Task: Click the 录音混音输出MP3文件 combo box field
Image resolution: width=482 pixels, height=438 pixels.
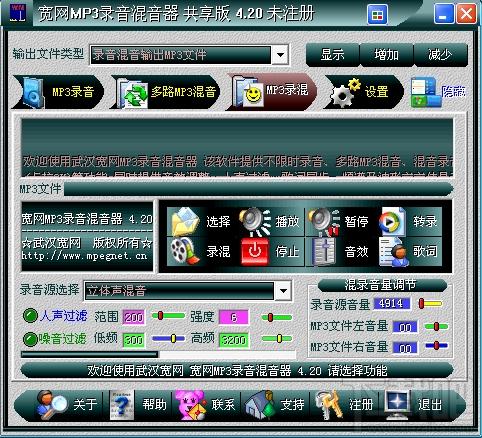Action: (x=181, y=55)
